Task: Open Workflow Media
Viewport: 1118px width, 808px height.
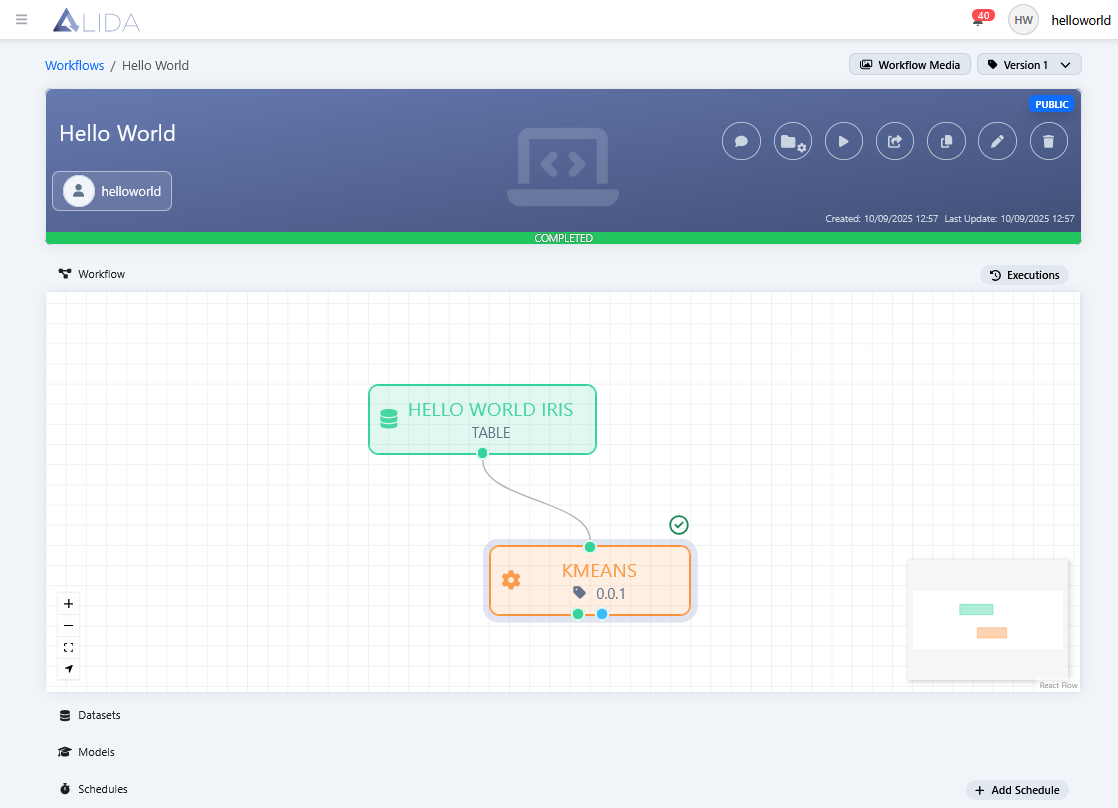Action: (909, 65)
